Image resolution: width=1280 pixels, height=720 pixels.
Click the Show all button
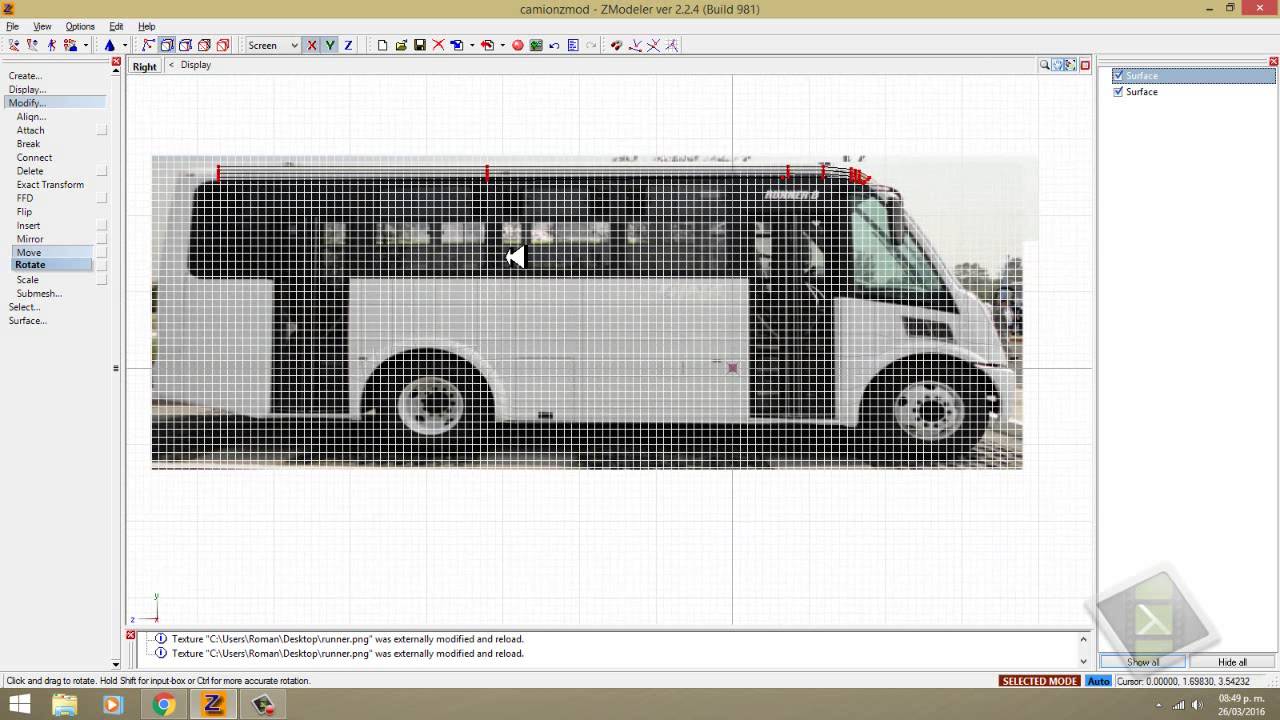1143,662
